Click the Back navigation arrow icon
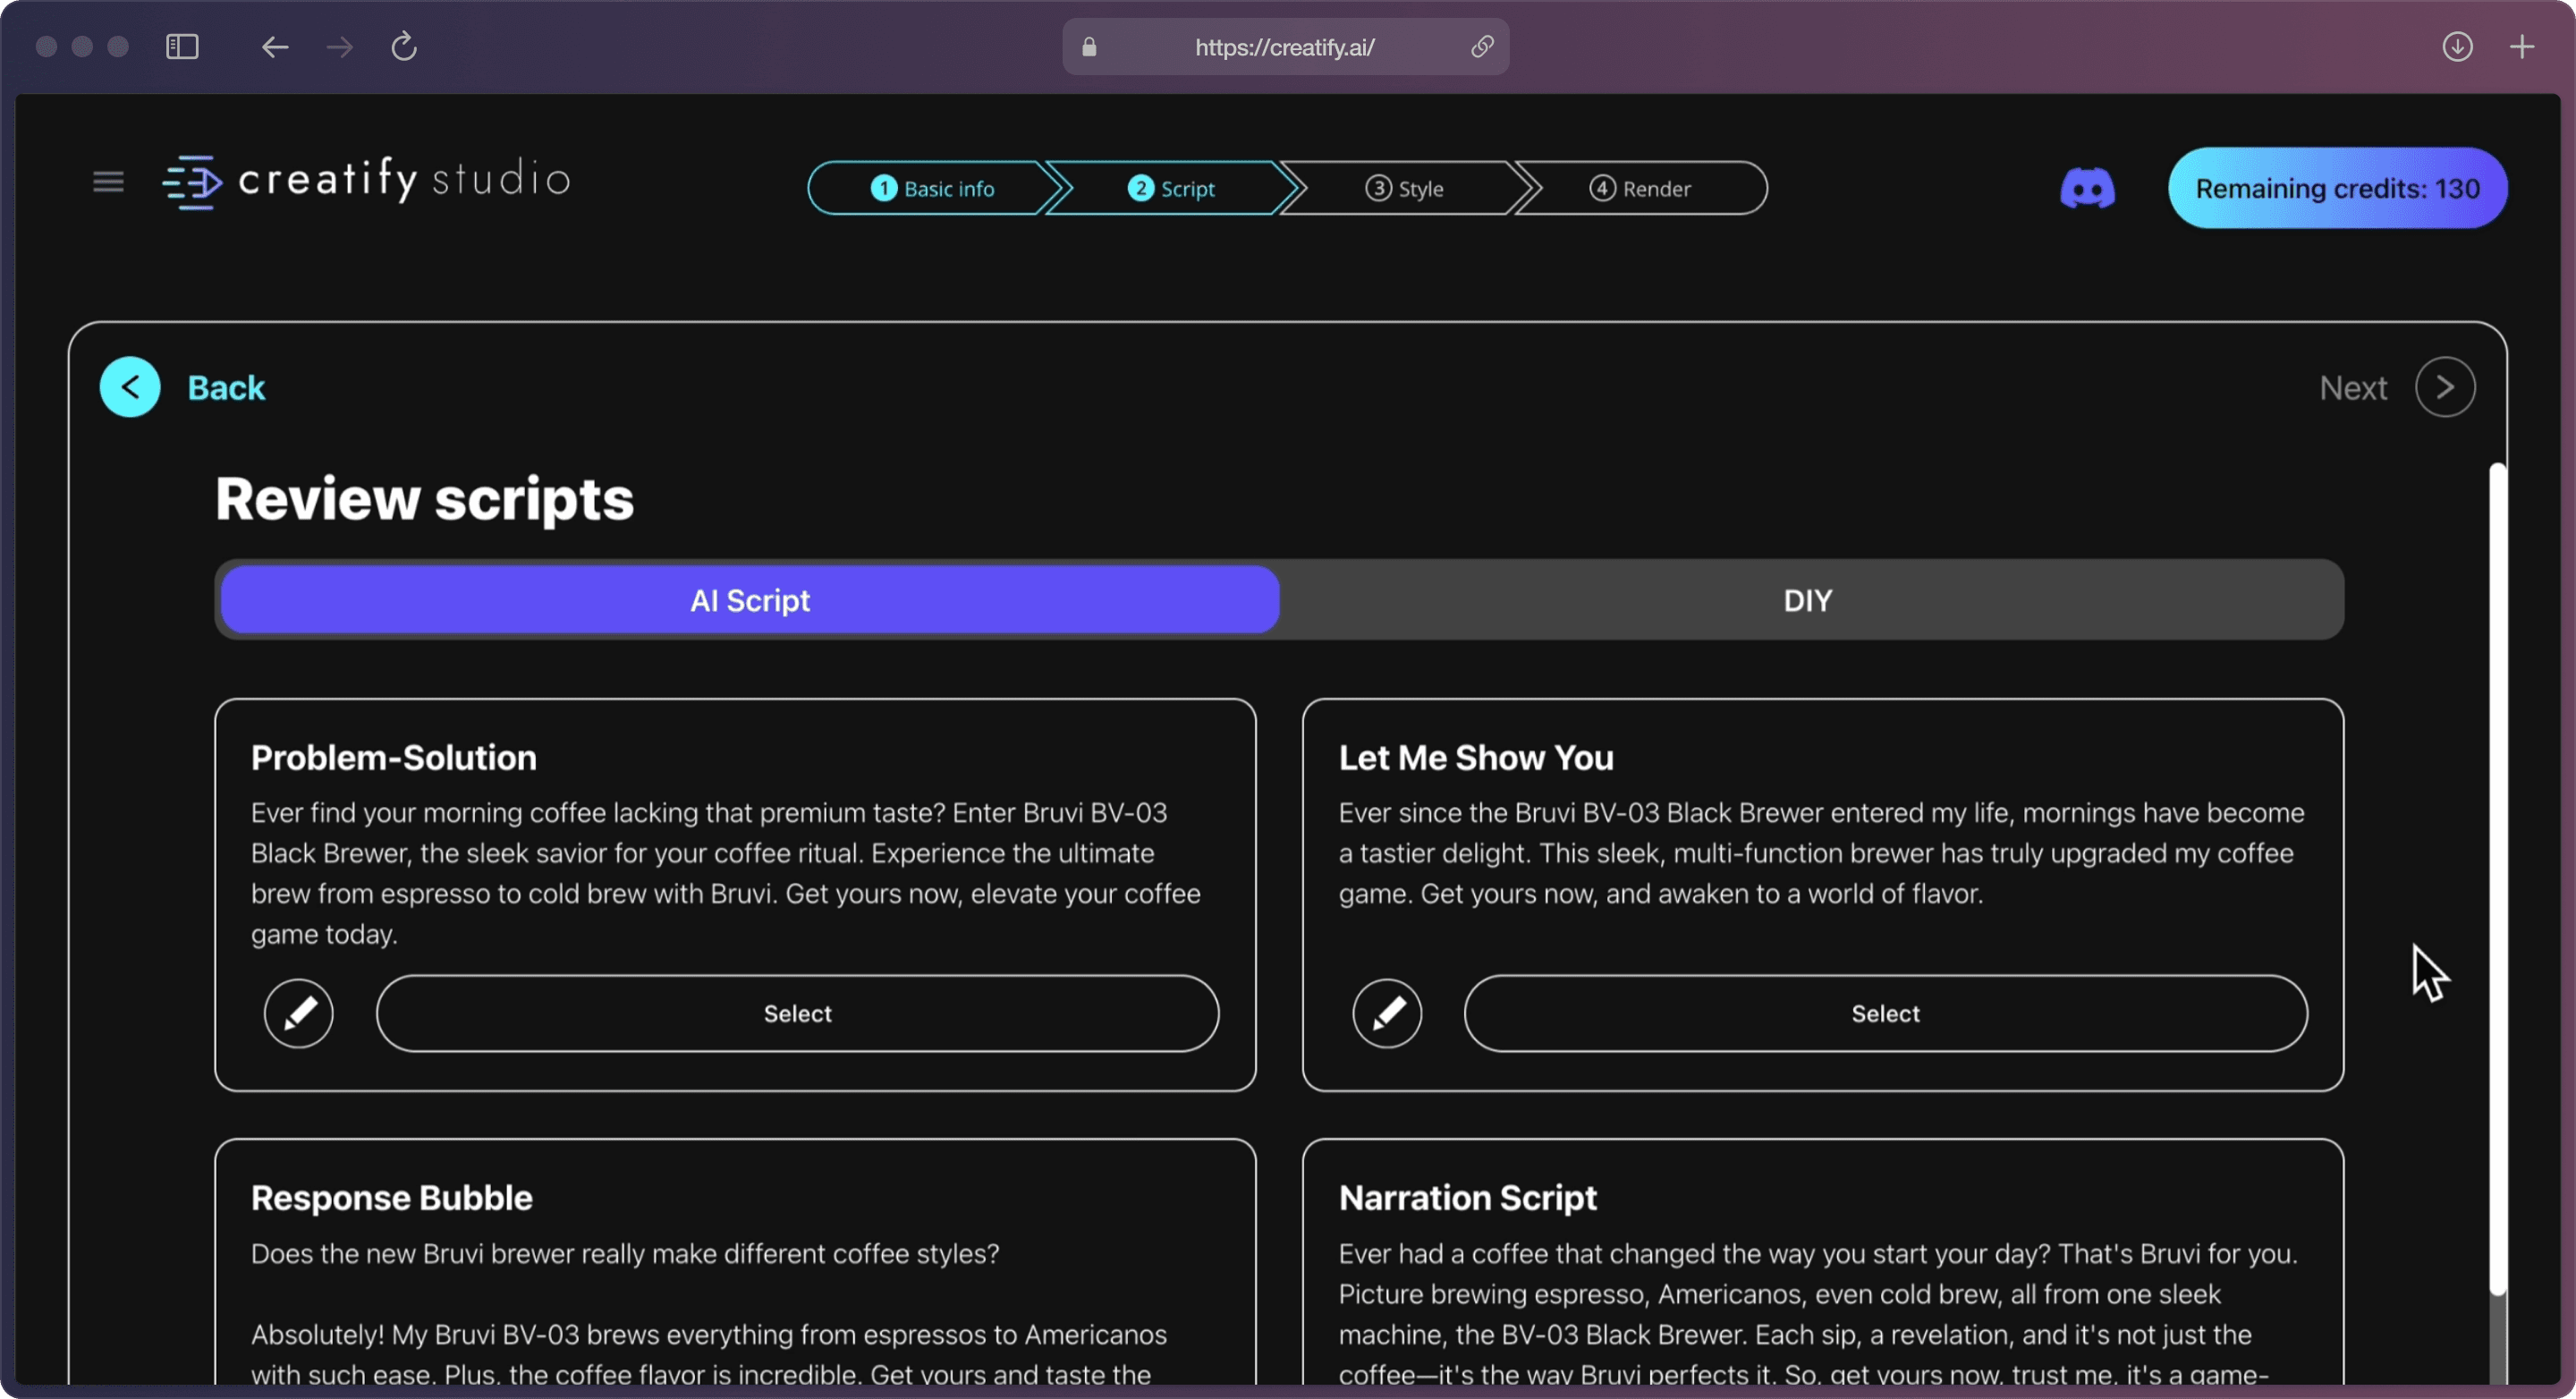This screenshot has width=2576, height=1399. click(131, 385)
